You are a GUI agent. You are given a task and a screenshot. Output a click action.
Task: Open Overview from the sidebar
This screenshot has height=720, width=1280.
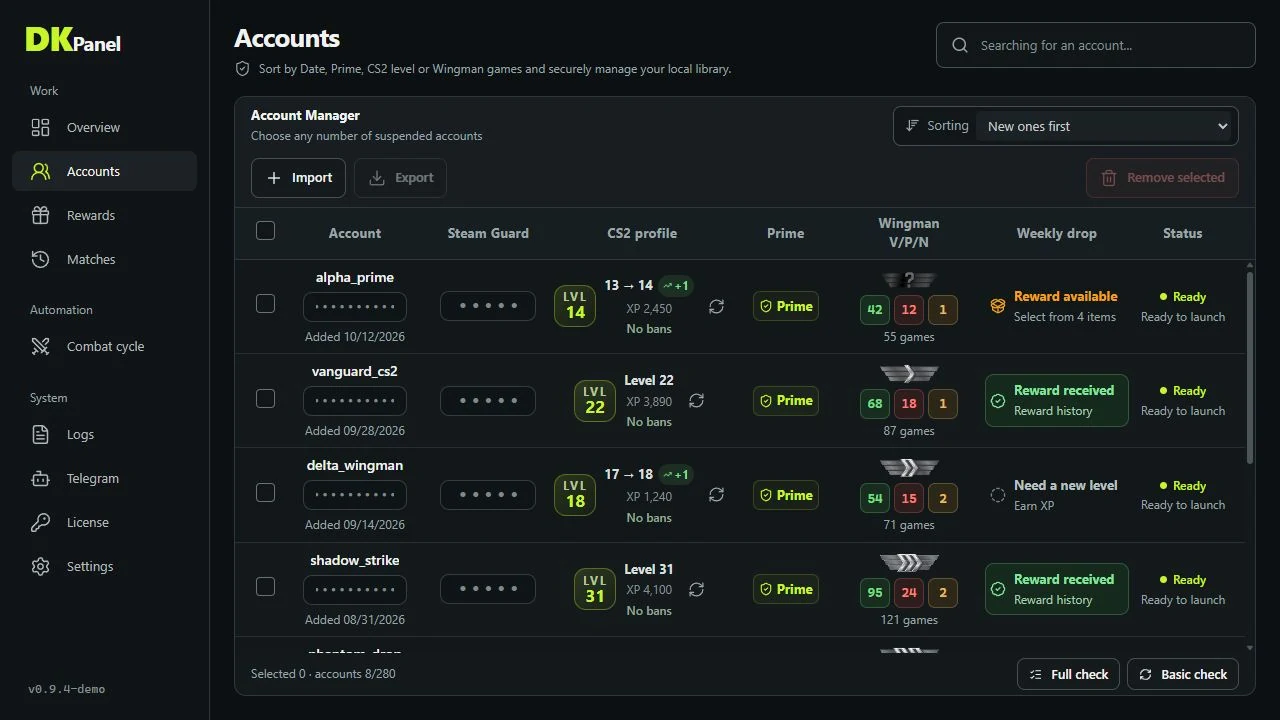coord(104,127)
